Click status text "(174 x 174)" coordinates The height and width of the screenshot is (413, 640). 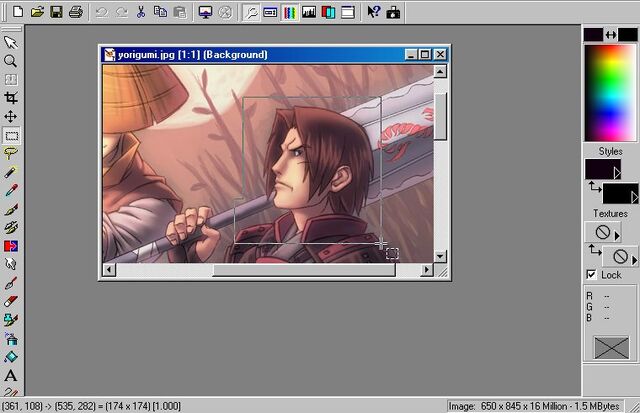pos(128,406)
